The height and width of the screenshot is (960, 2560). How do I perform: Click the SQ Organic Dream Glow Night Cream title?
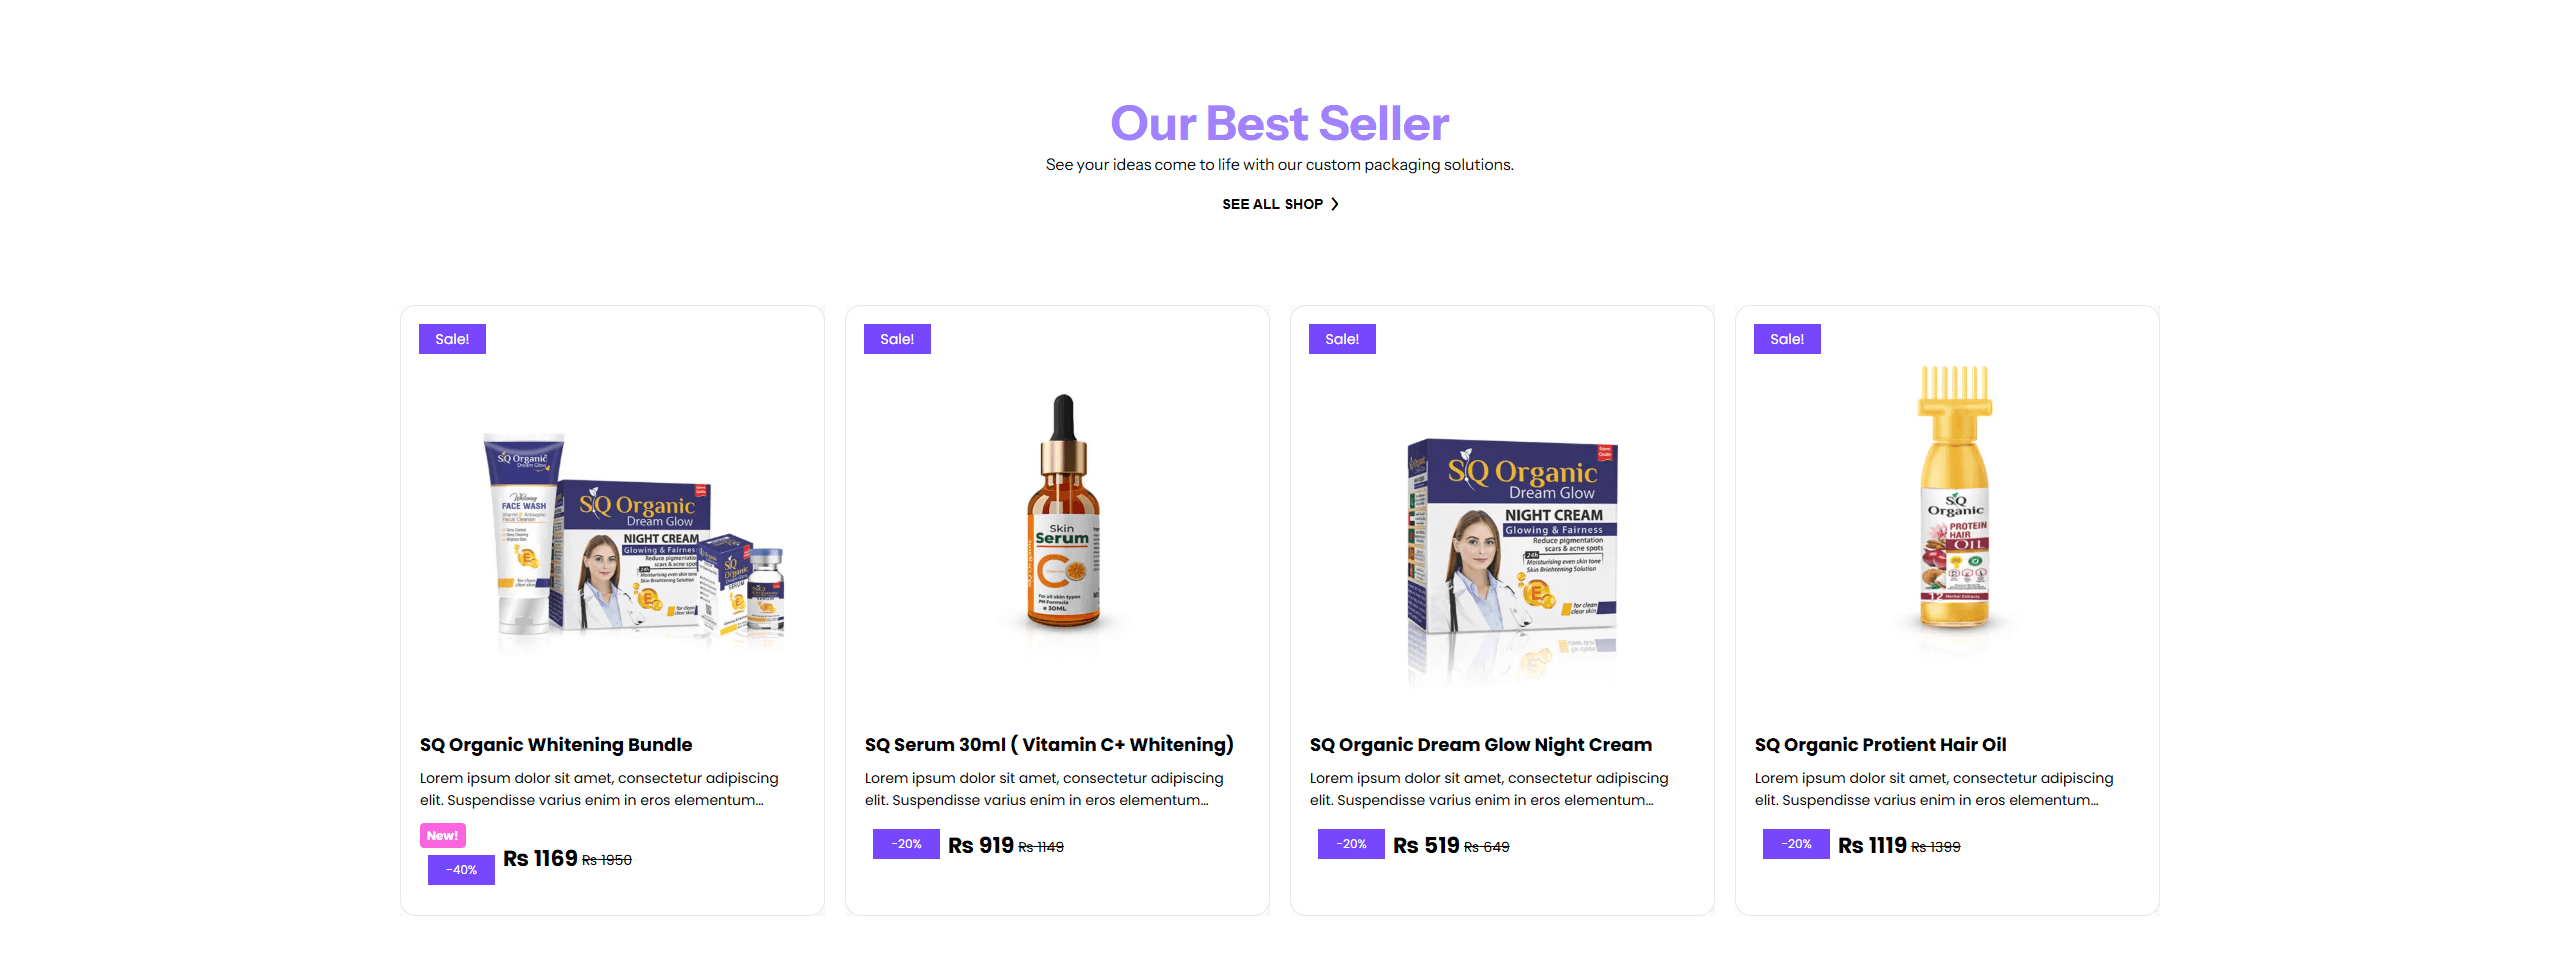1481,745
